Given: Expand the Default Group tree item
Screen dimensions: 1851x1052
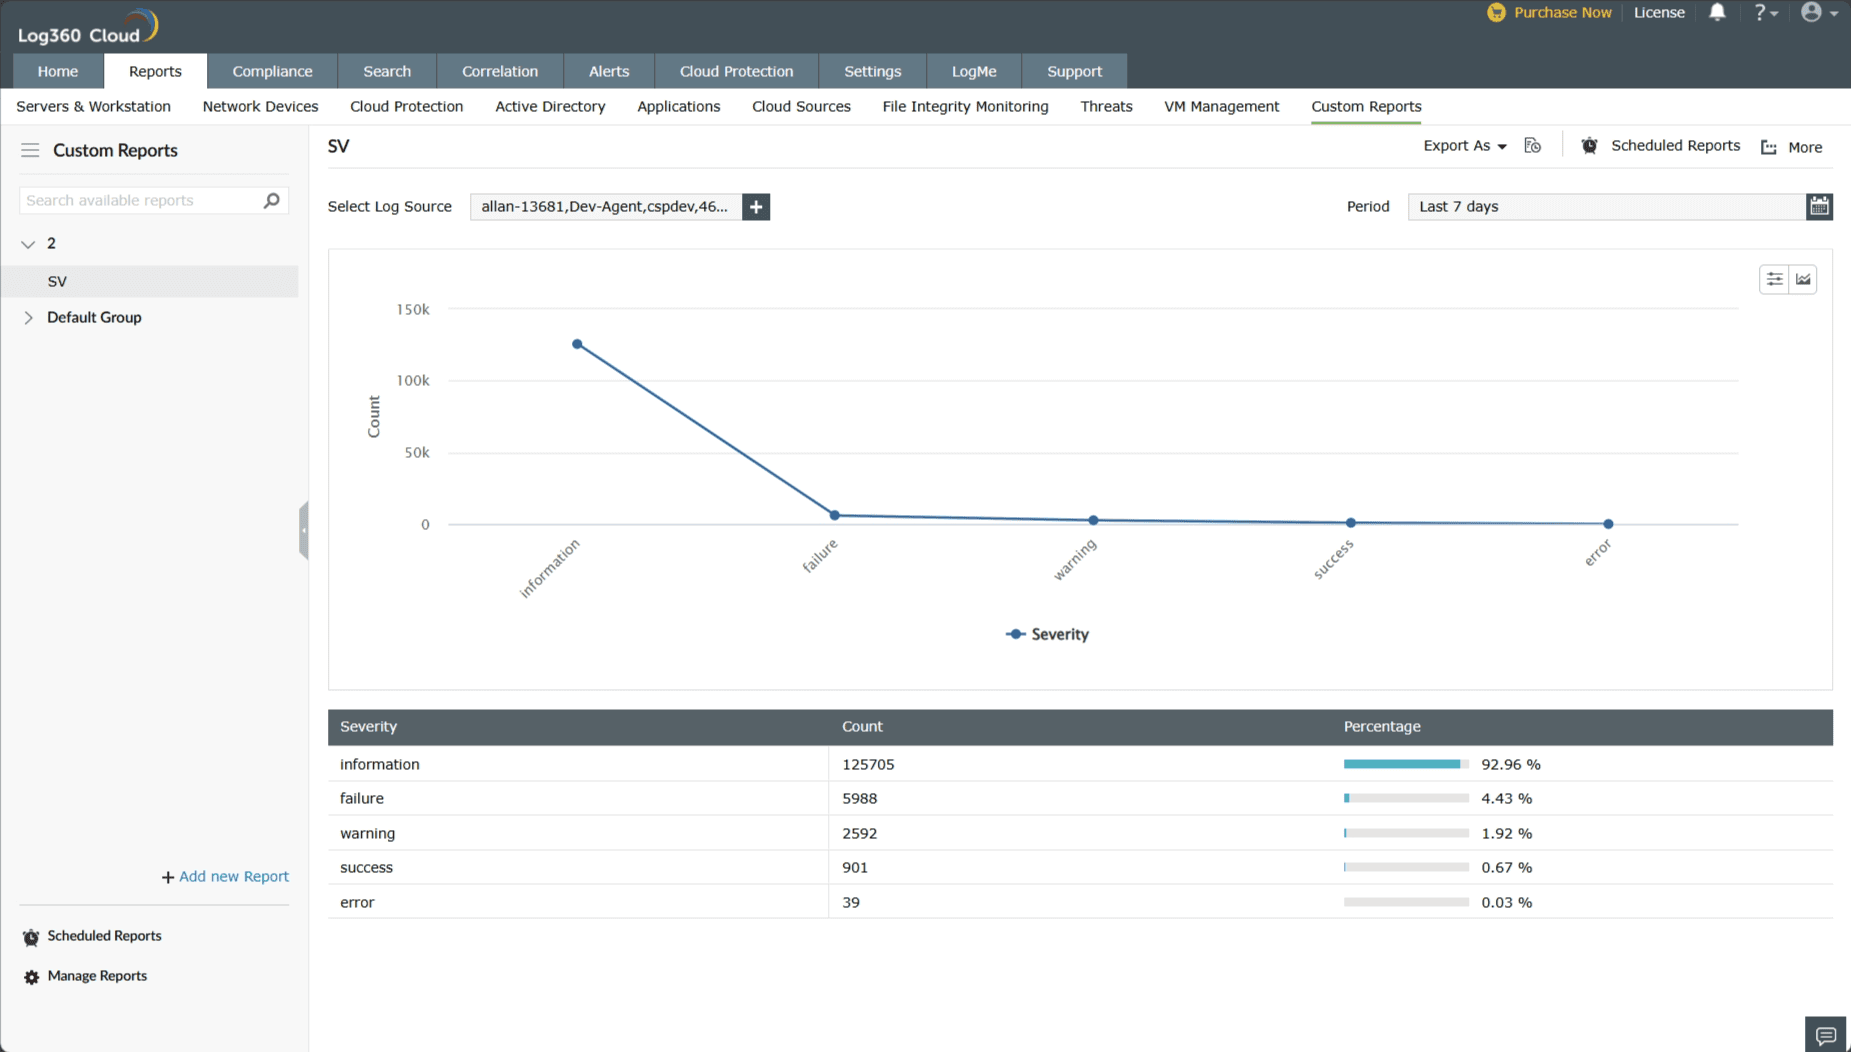Looking at the screenshot, I should click(28, 317).
